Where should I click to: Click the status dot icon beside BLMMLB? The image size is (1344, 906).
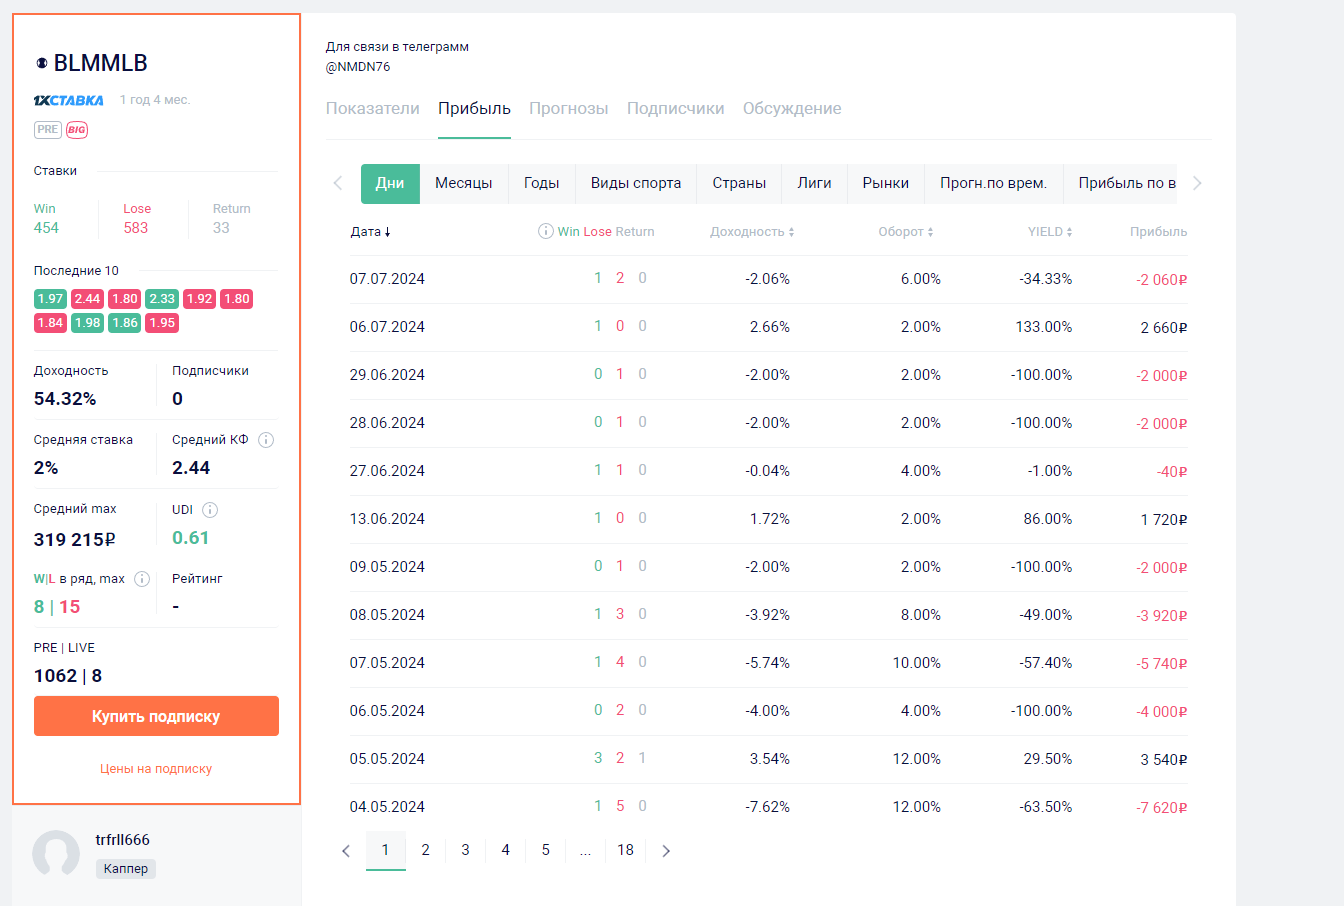pos(42,63)
